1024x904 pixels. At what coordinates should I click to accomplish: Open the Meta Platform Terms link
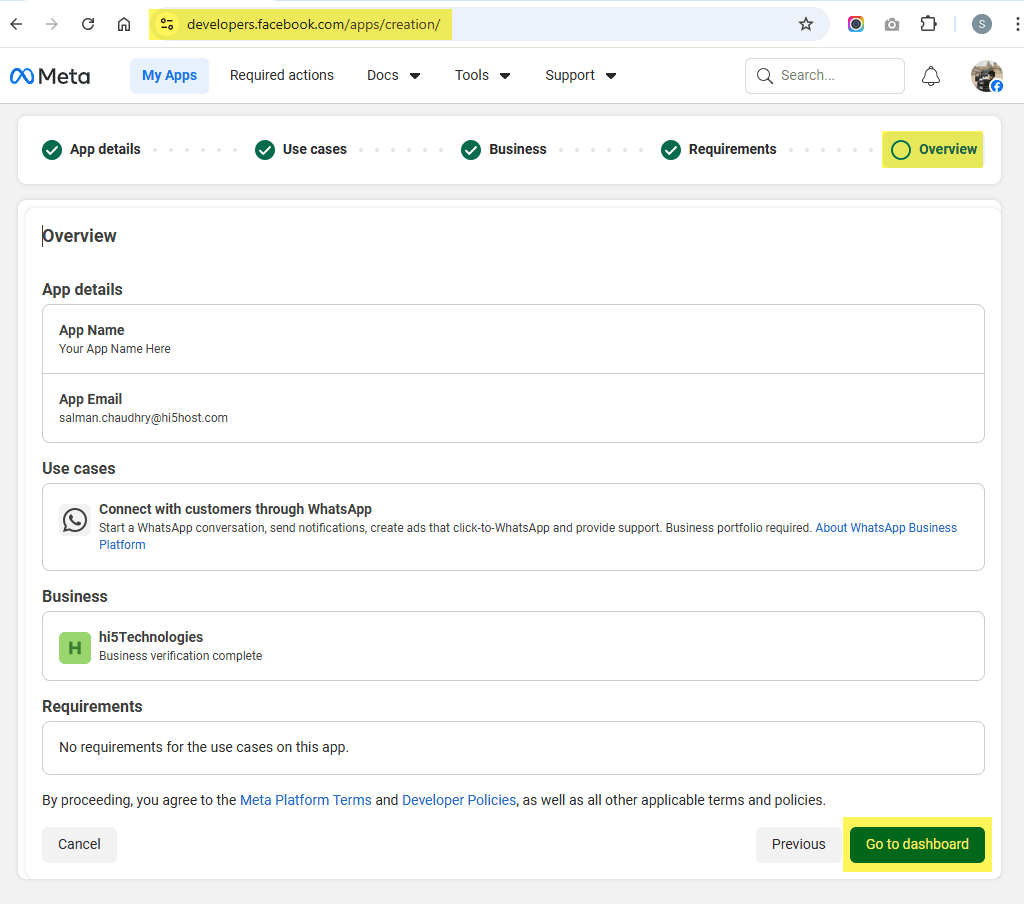305,800
